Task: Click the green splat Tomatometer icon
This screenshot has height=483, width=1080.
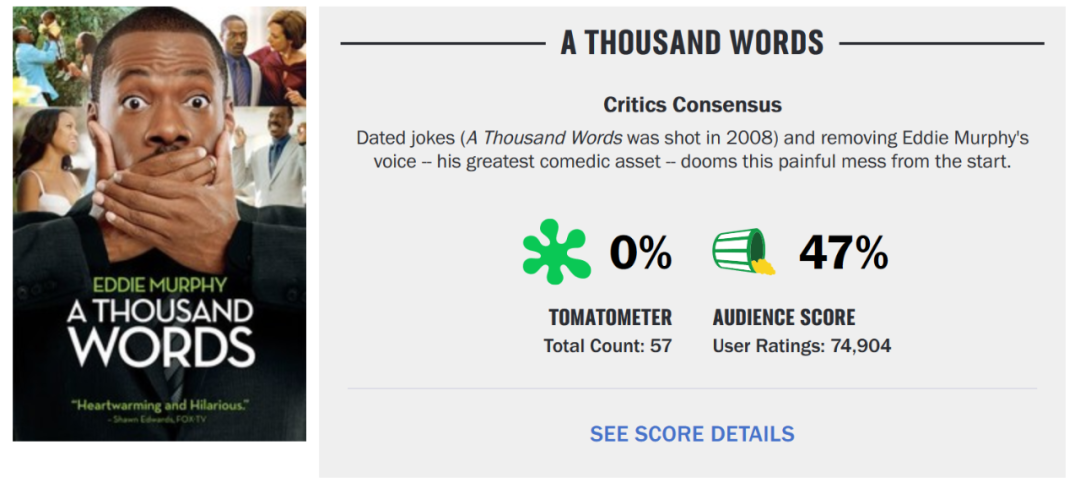Action: 557,251
